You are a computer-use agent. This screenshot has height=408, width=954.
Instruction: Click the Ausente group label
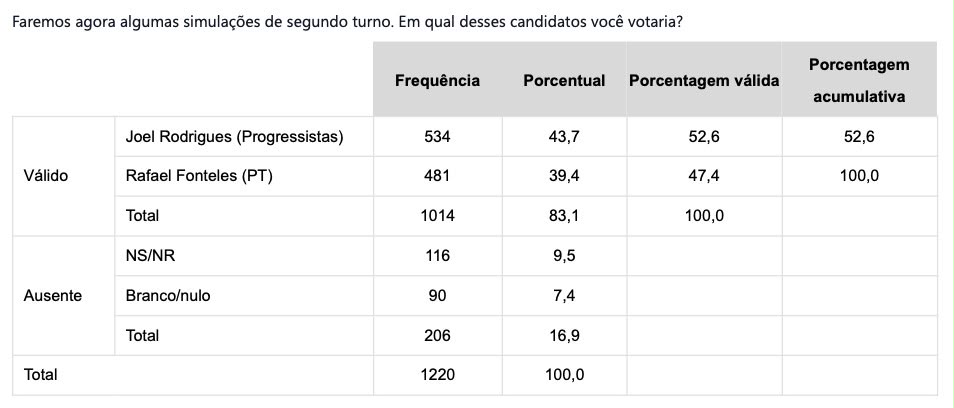tap(52, 296)
